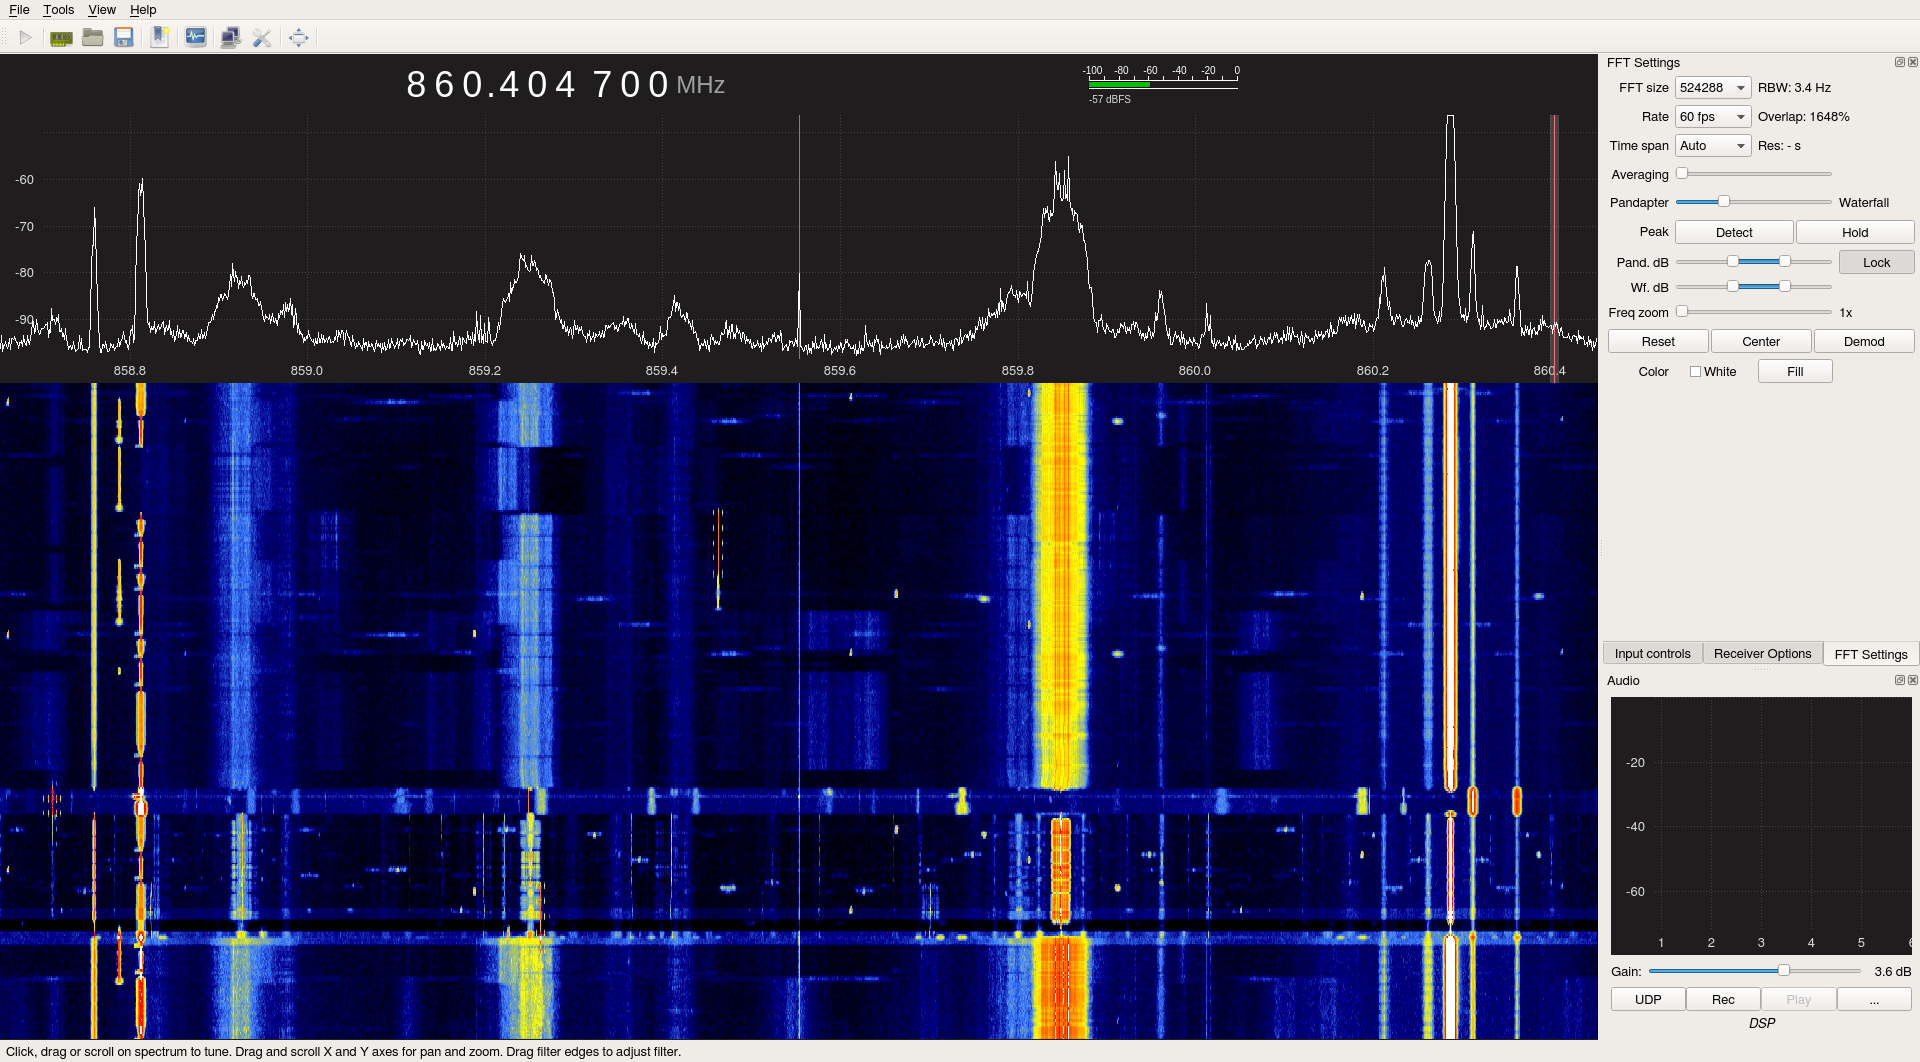Open the I/Q recording monitor icon

pyautogui.click(x=196, y=38)
